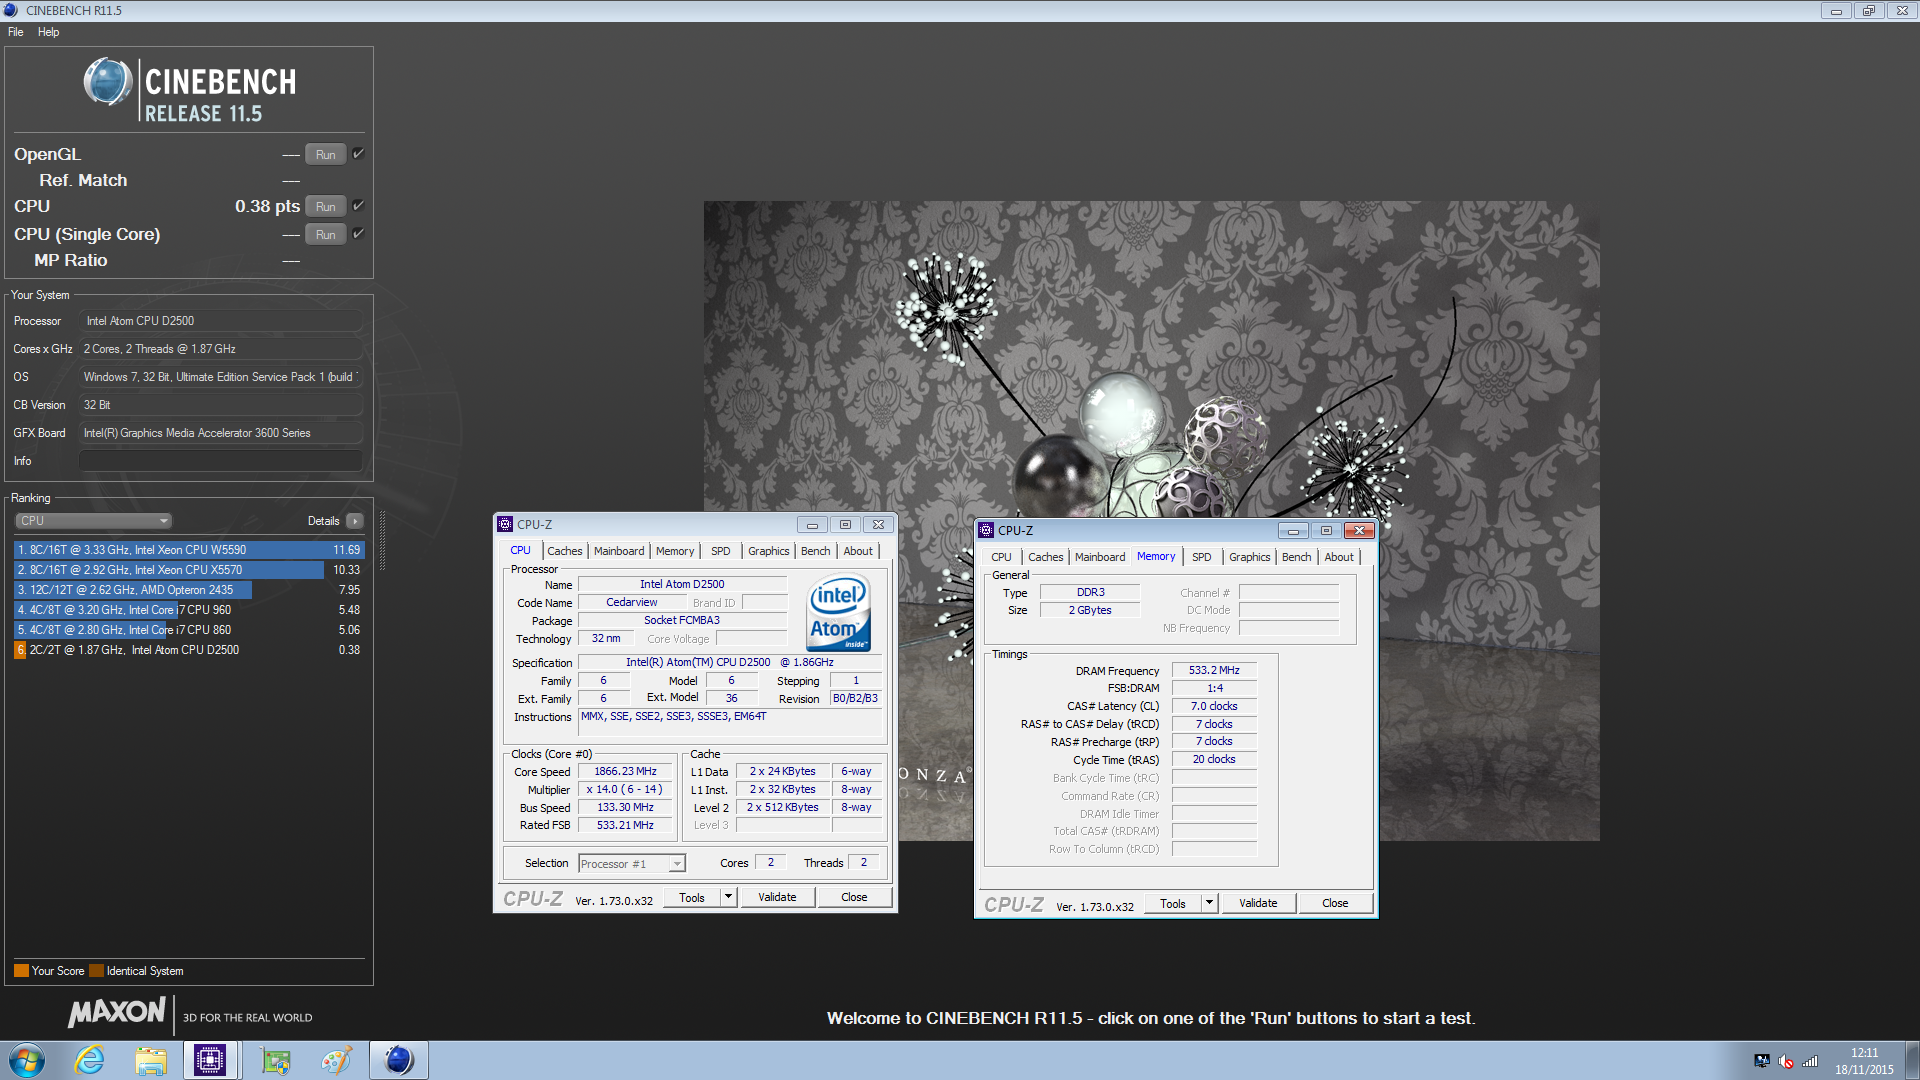Select ranking entry Intel Atom CPU D2500
The width and height of the screenshot is (1920, 1080).
[x=188, y=650]
